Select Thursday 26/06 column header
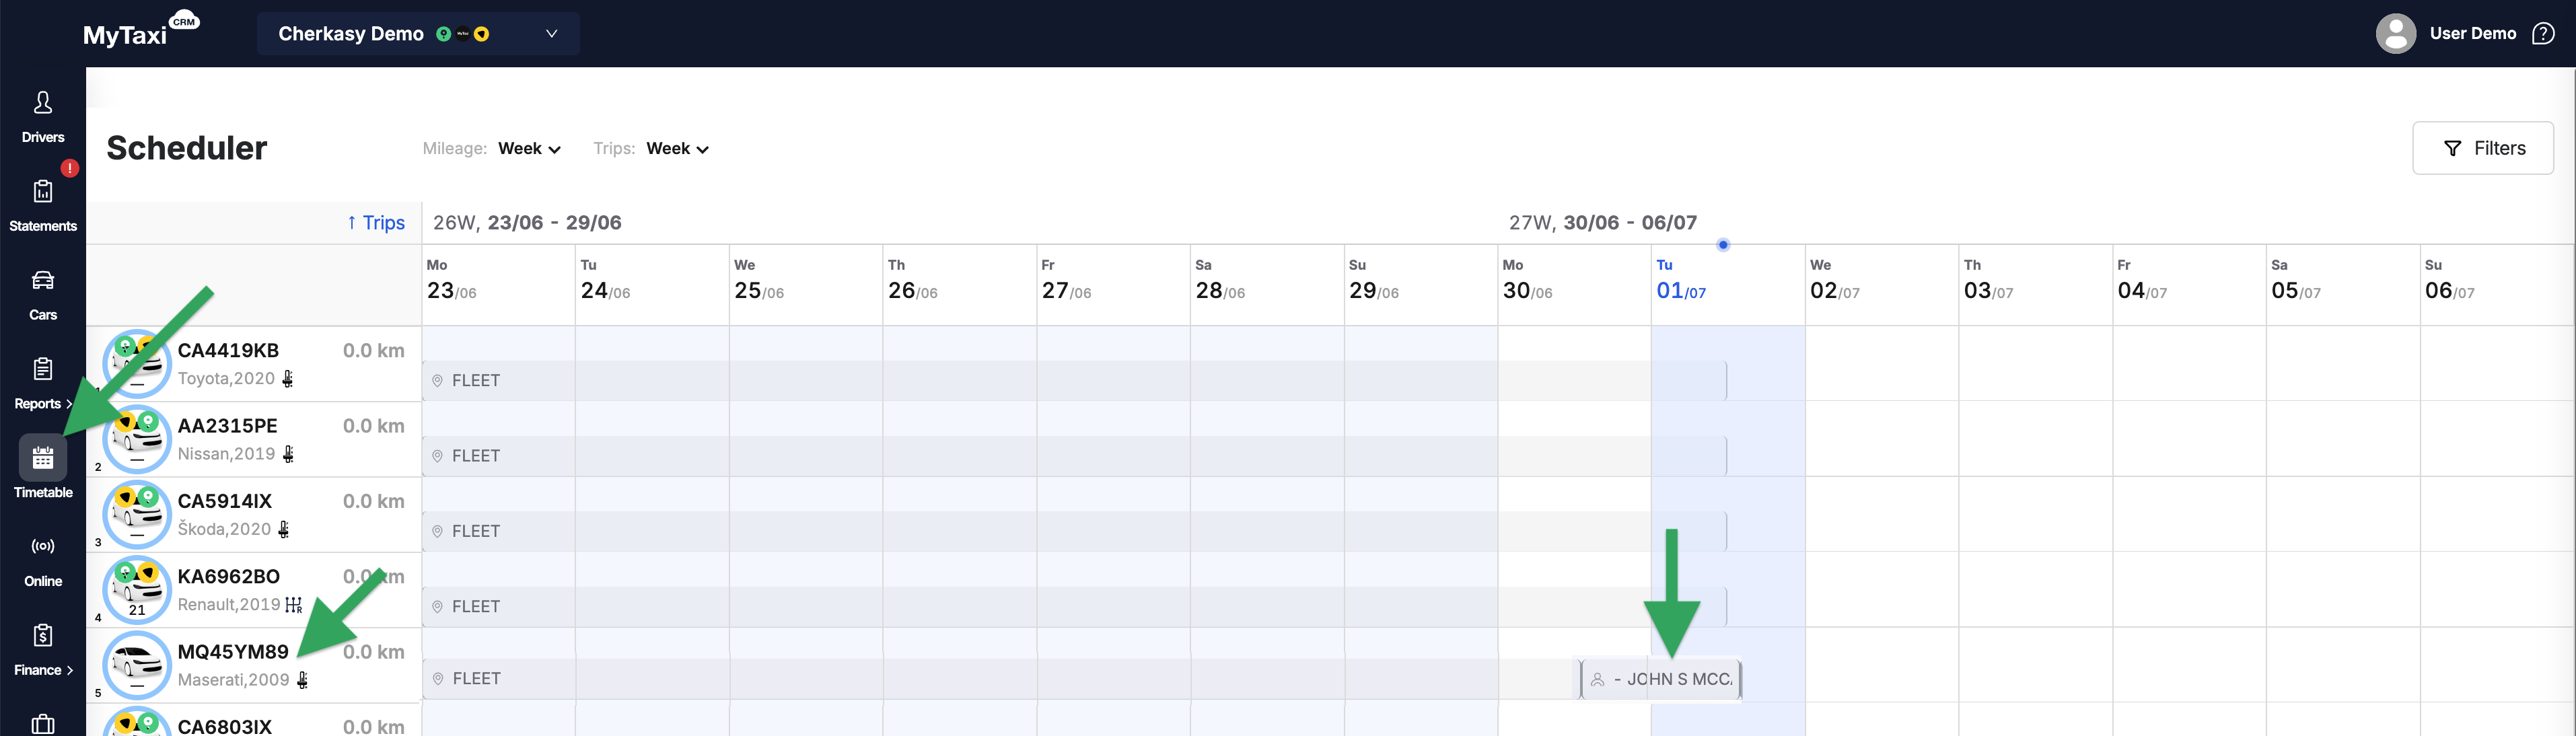Viewport: 2576px width, 736px height. coord(959,285)
